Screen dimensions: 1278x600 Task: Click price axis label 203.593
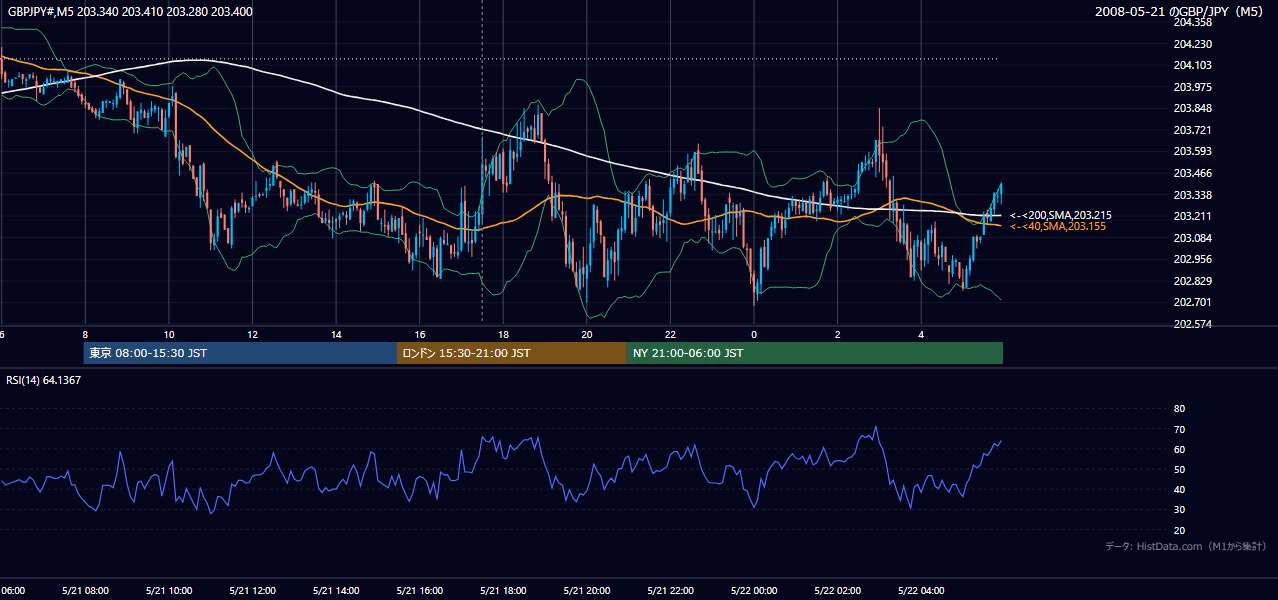1192,152
